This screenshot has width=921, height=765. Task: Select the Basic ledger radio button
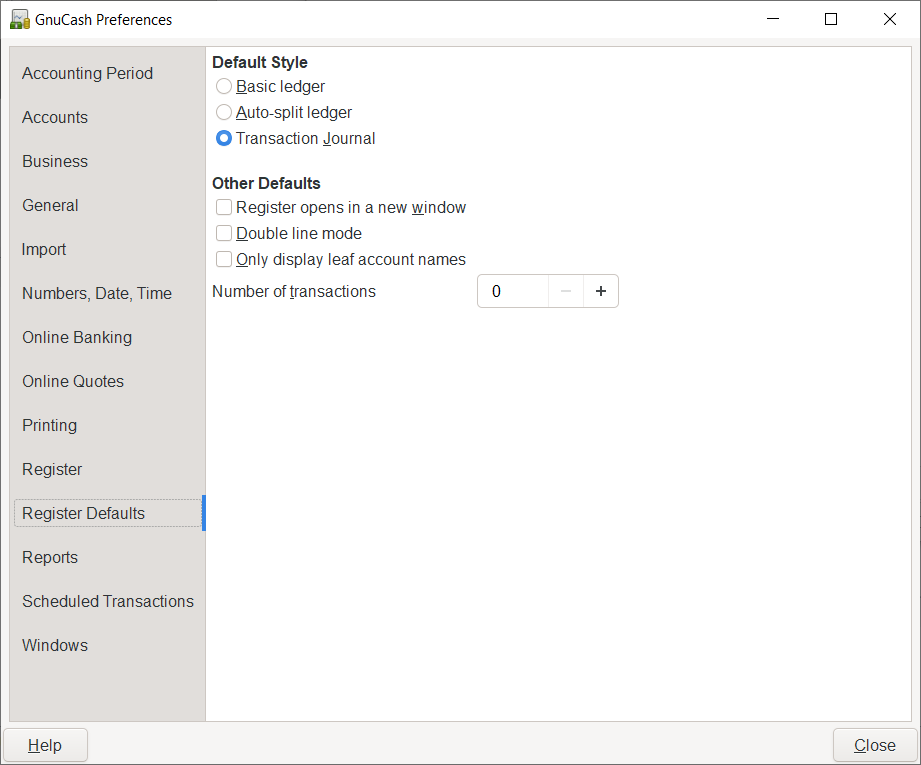(224, 87)
